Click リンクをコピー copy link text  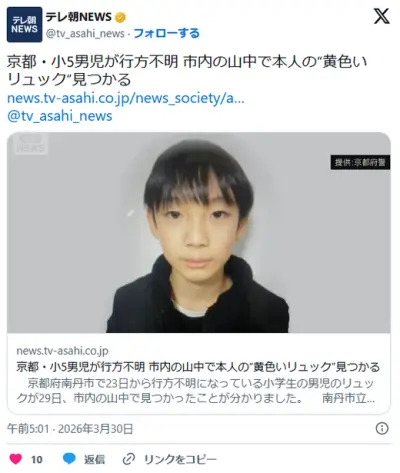(180, 460)
